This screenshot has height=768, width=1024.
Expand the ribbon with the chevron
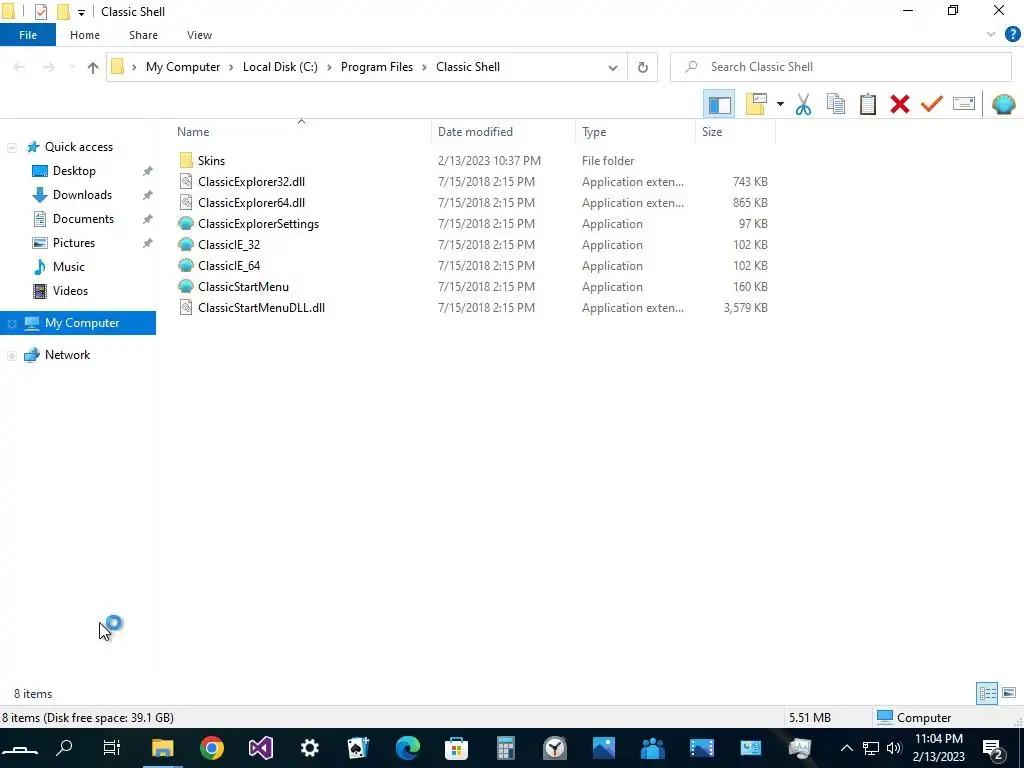pyautogui.click(x=991, y=35)
